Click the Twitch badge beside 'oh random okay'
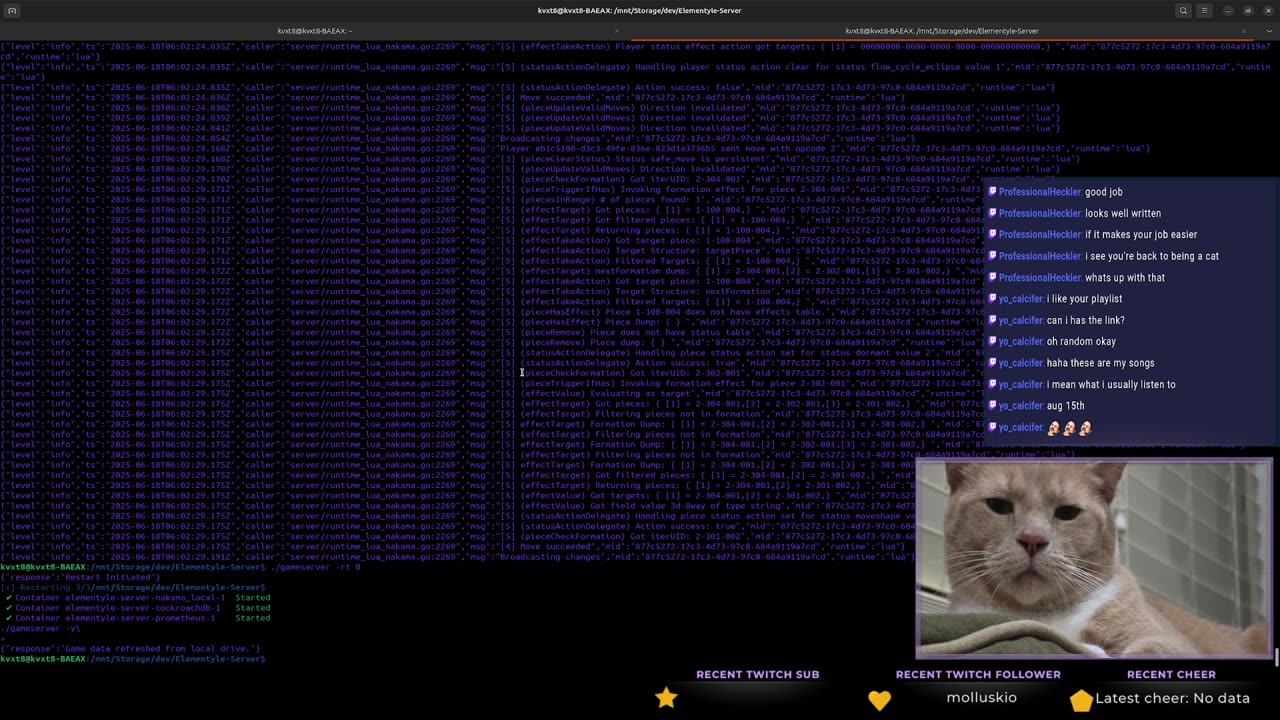The height and width of the screenshot is (720, 1280). pos(992,342)
